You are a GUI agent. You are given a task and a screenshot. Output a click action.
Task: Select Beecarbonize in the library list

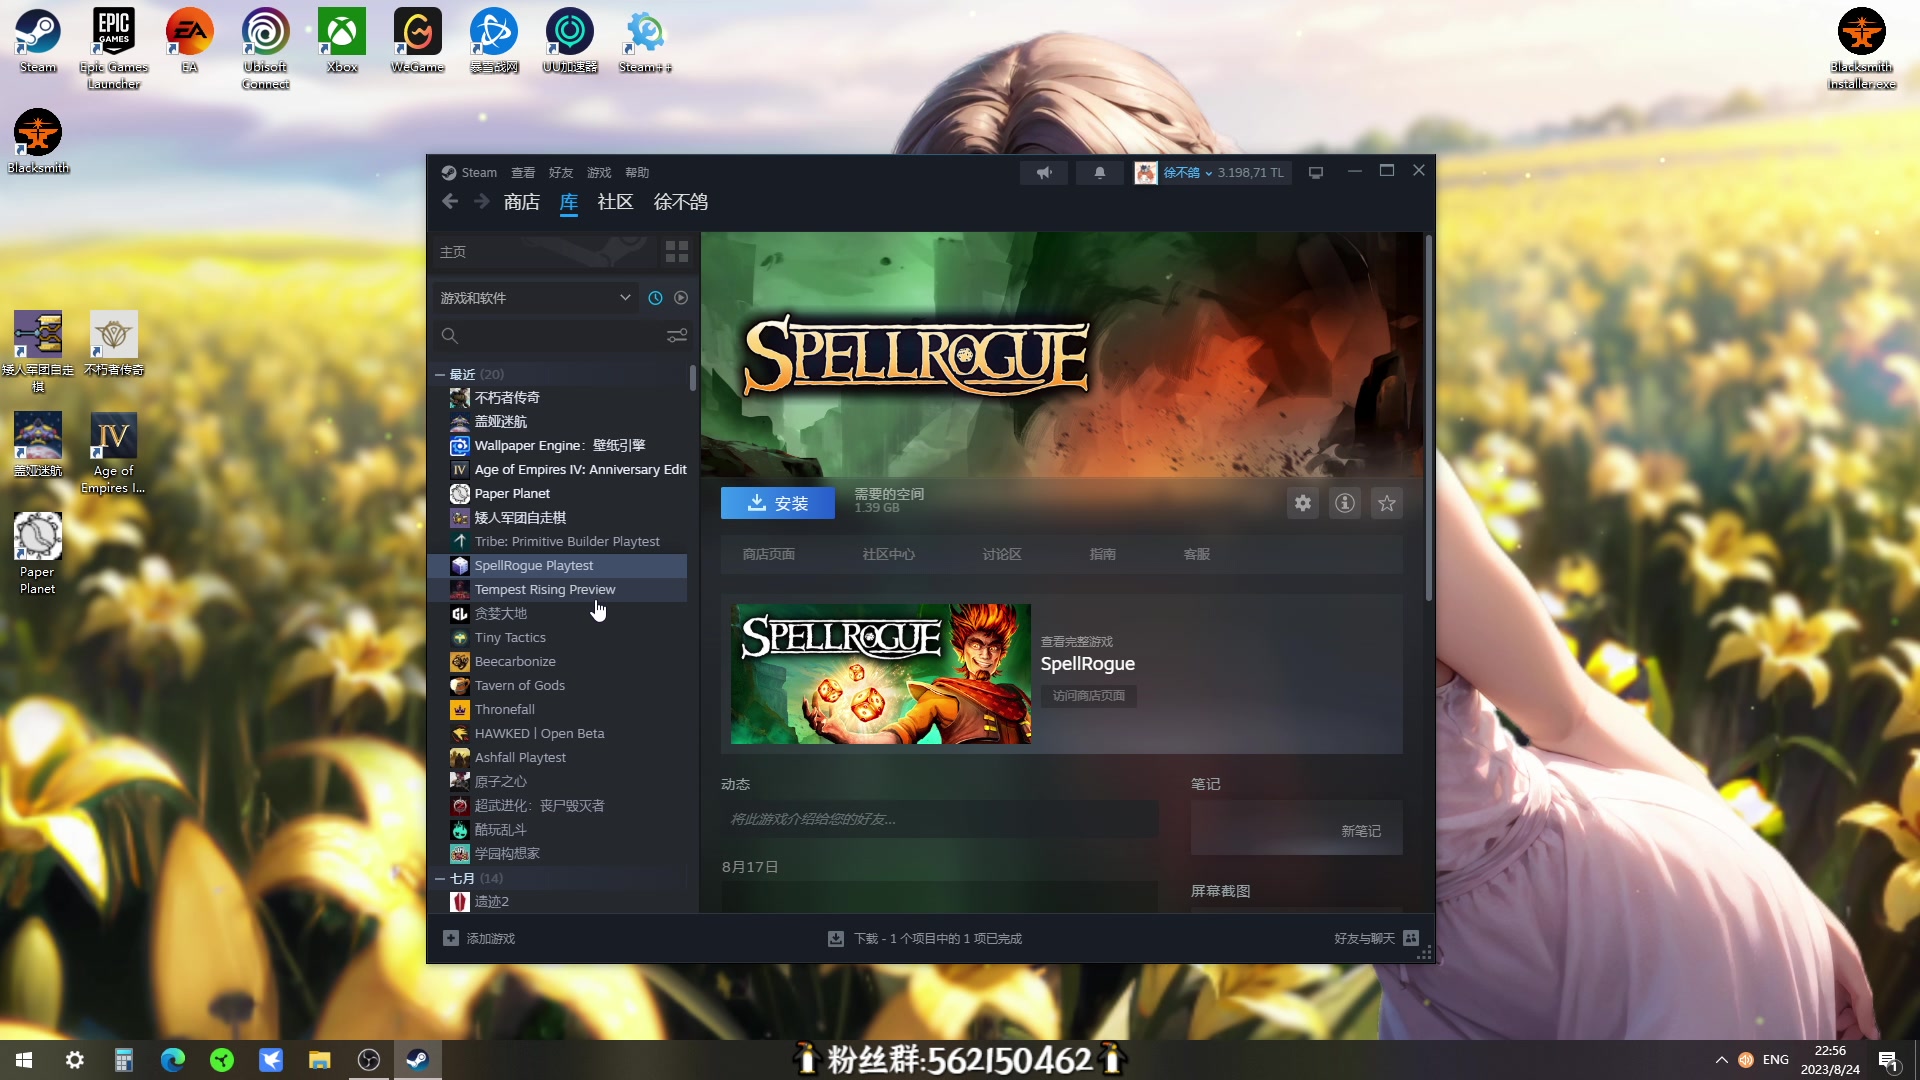click(557, 662)
